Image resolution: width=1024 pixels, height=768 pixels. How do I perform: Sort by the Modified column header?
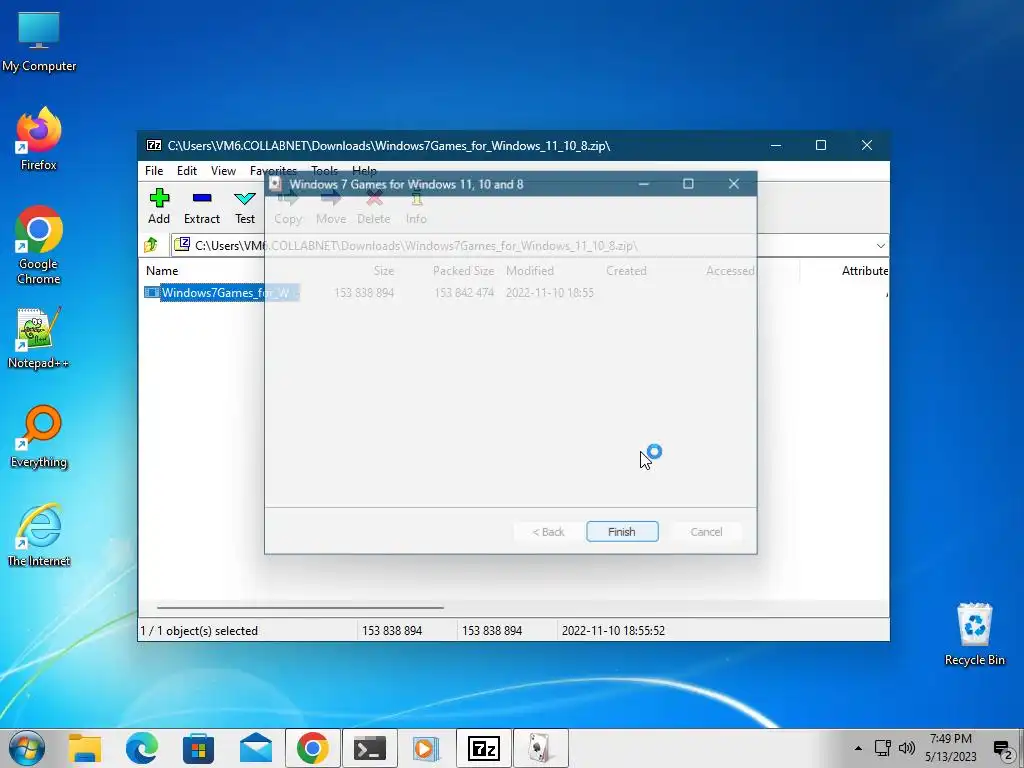pyautogui.click(x=530, y=270)
